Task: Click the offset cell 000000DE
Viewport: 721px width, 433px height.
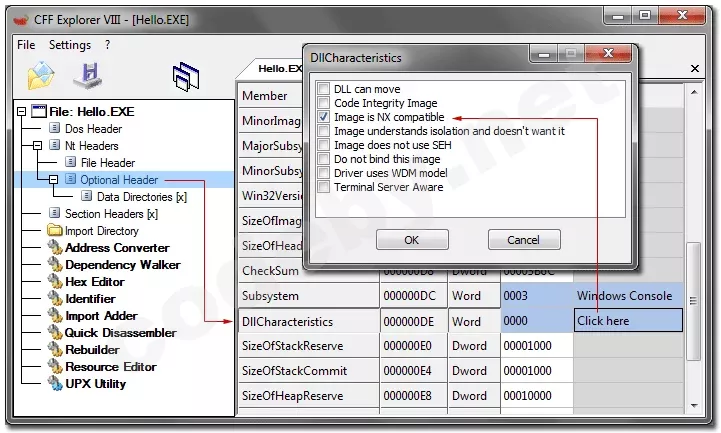Action: click(413, 321)
